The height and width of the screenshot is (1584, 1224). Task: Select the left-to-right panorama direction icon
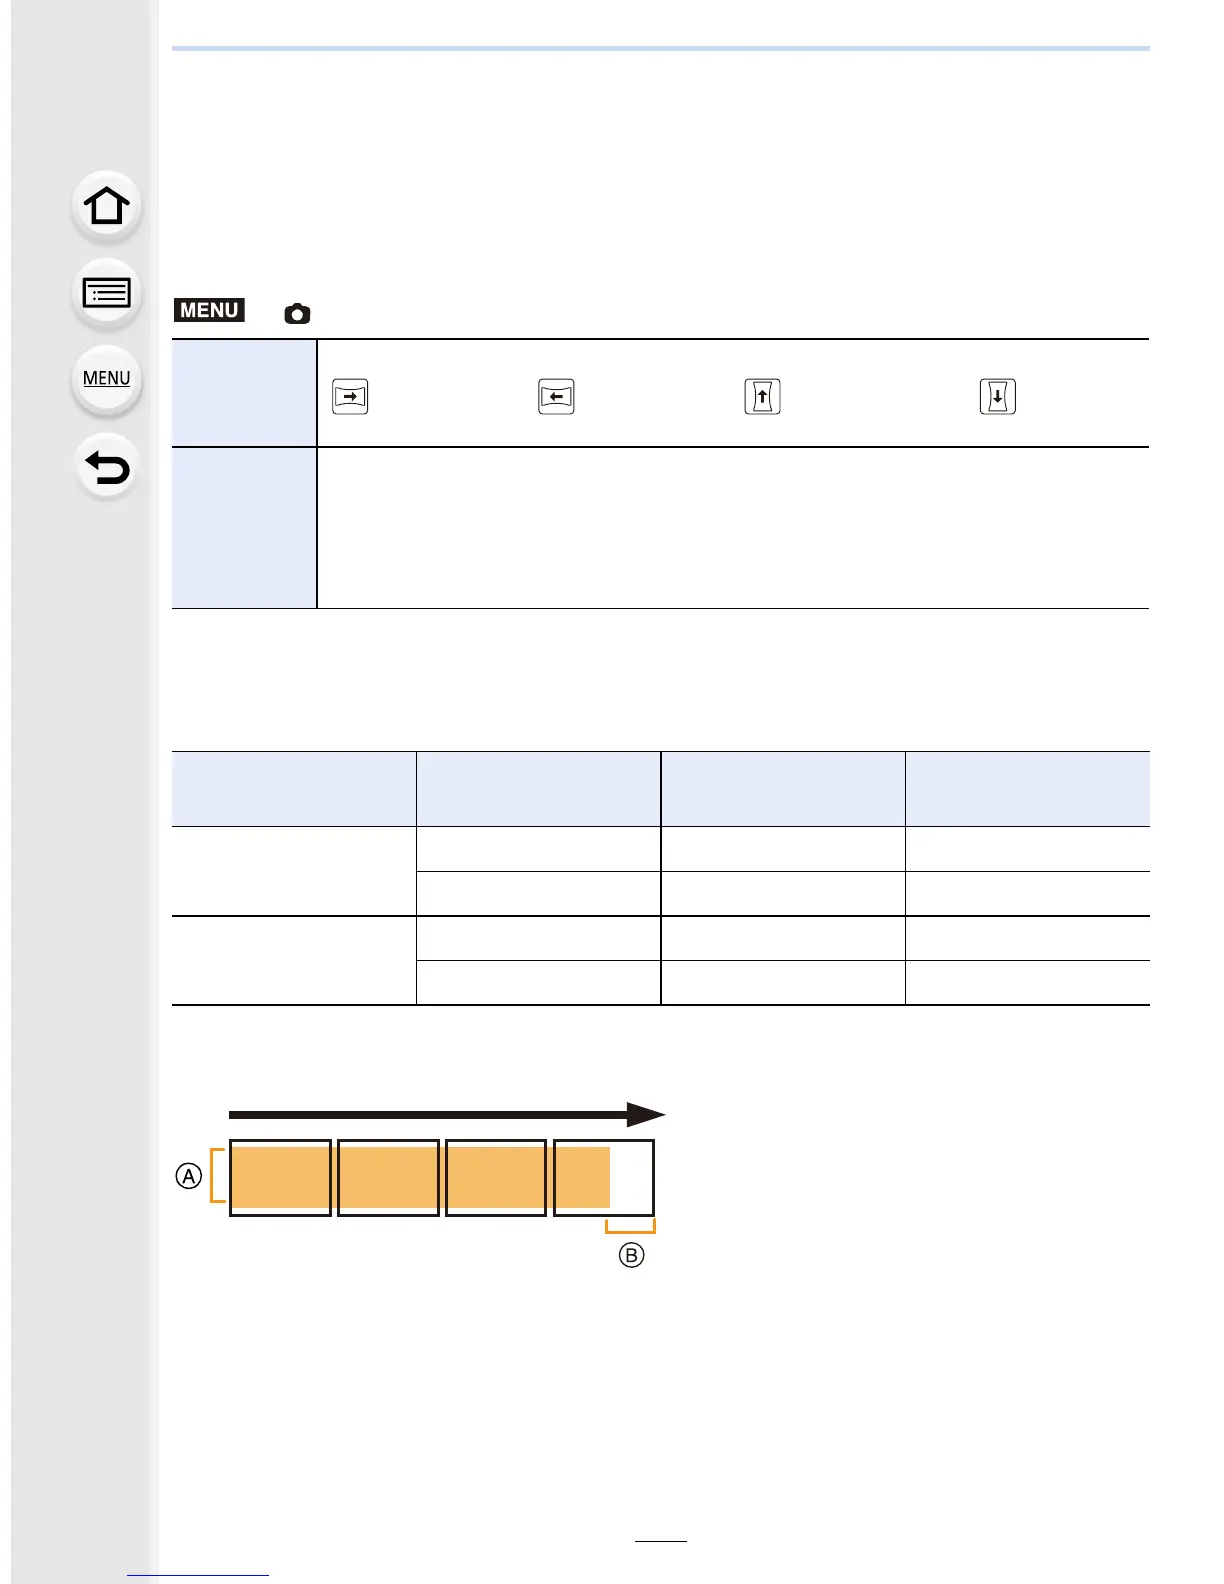350,397
